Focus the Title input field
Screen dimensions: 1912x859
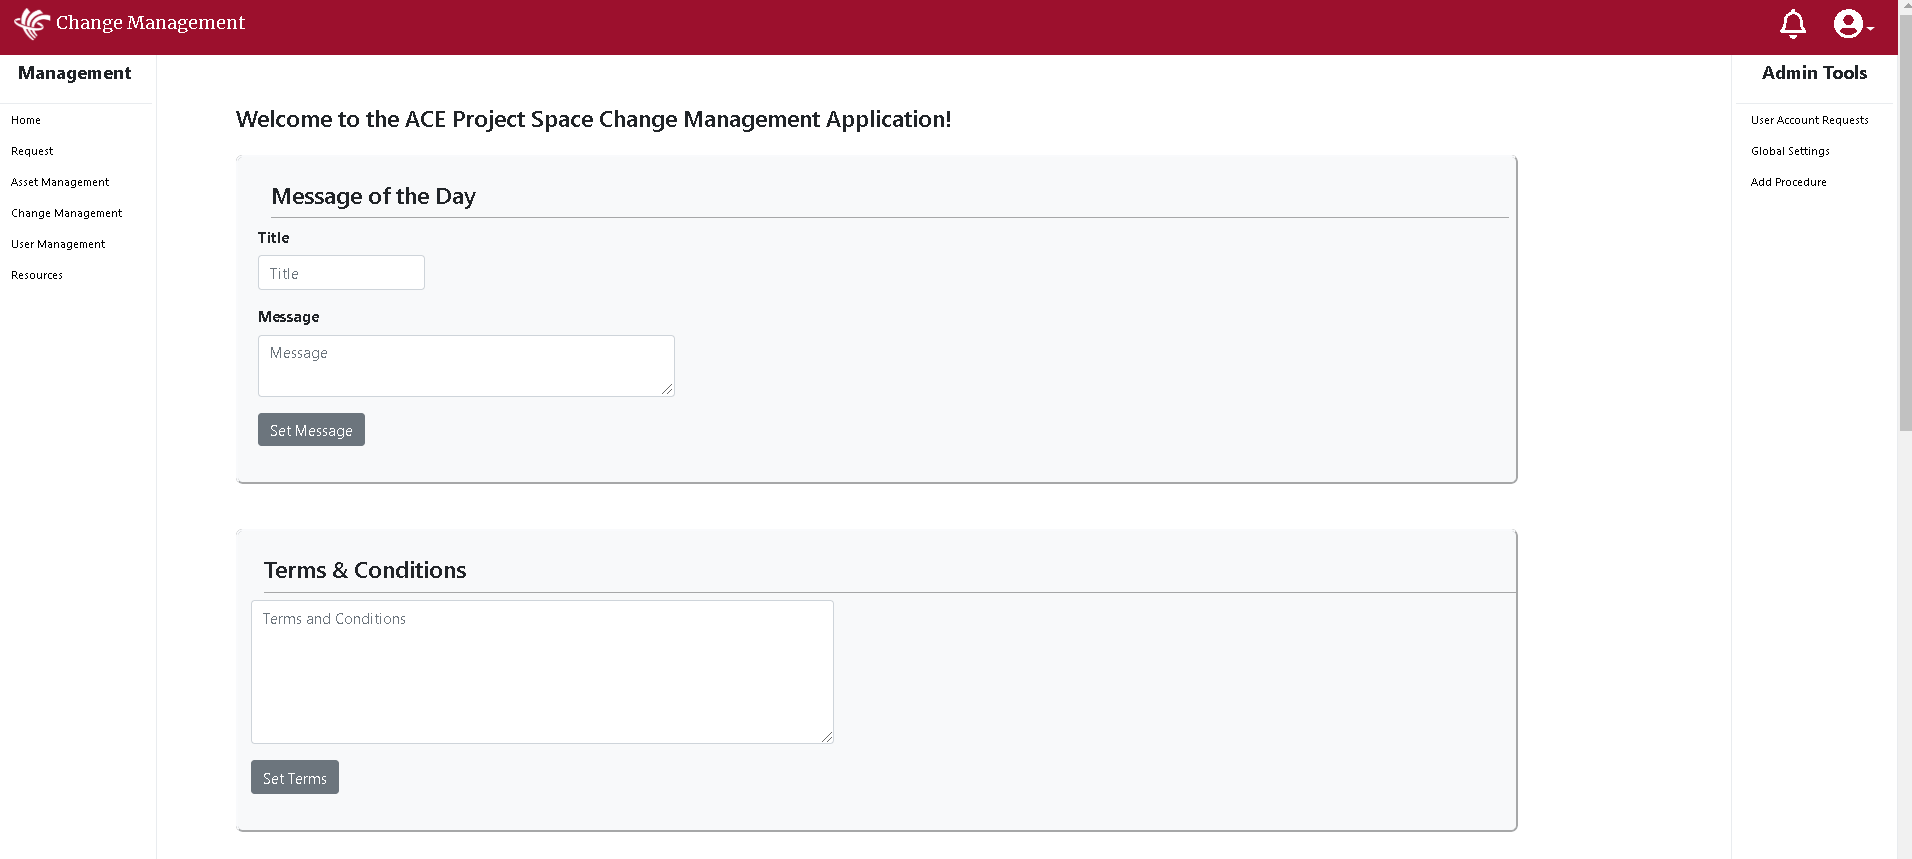341,273
